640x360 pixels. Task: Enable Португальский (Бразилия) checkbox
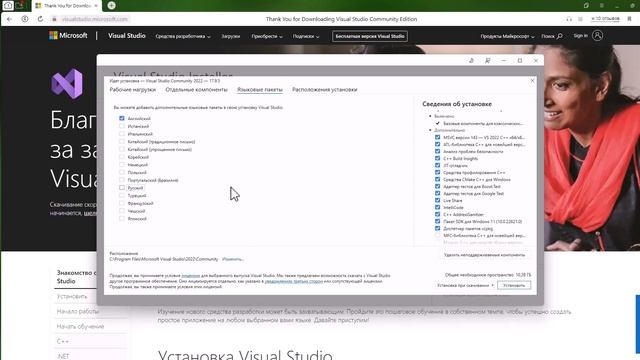[x=122, y=180]
